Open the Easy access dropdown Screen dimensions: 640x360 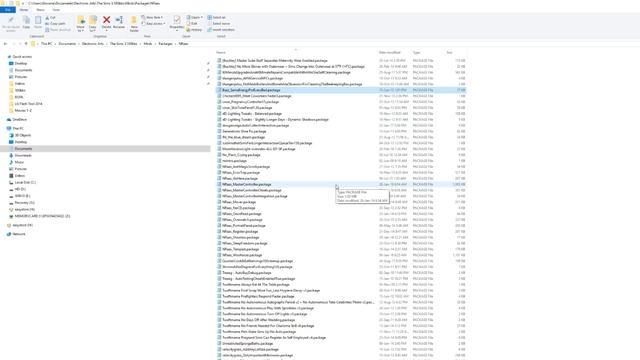point(153,24)
